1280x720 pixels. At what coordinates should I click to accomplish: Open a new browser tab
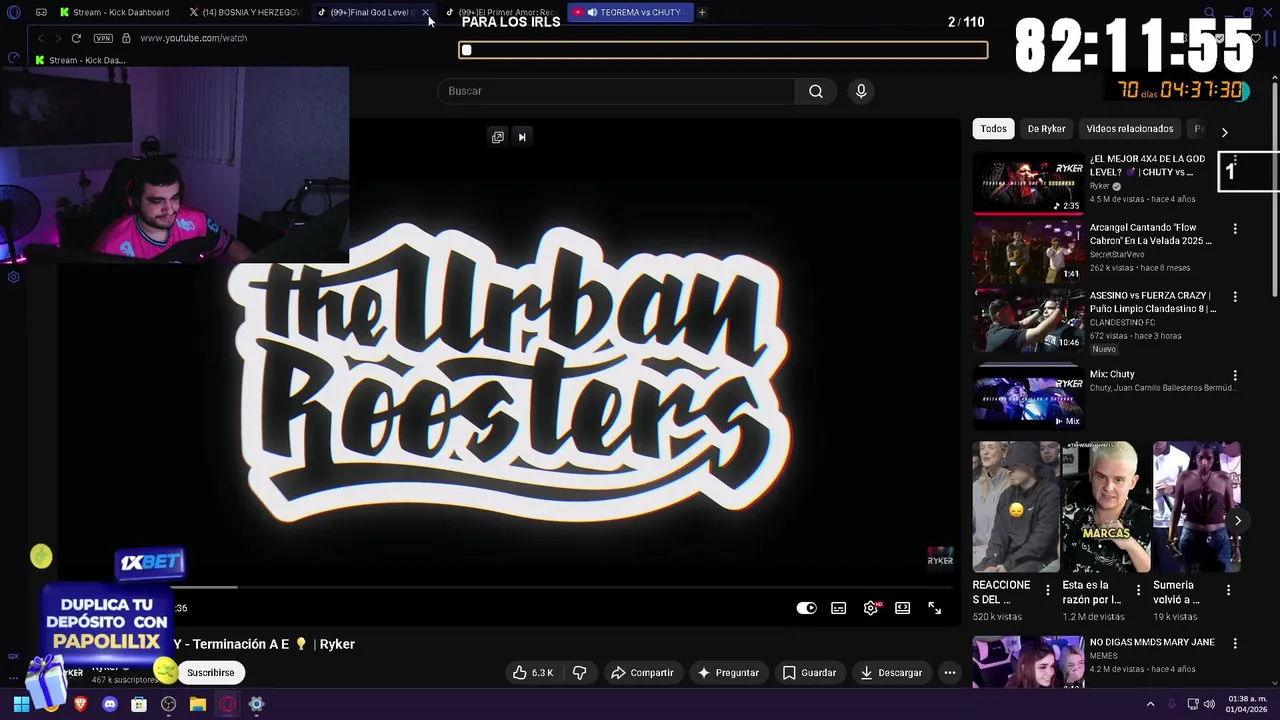pyautogui.click(x=702, y=12)
